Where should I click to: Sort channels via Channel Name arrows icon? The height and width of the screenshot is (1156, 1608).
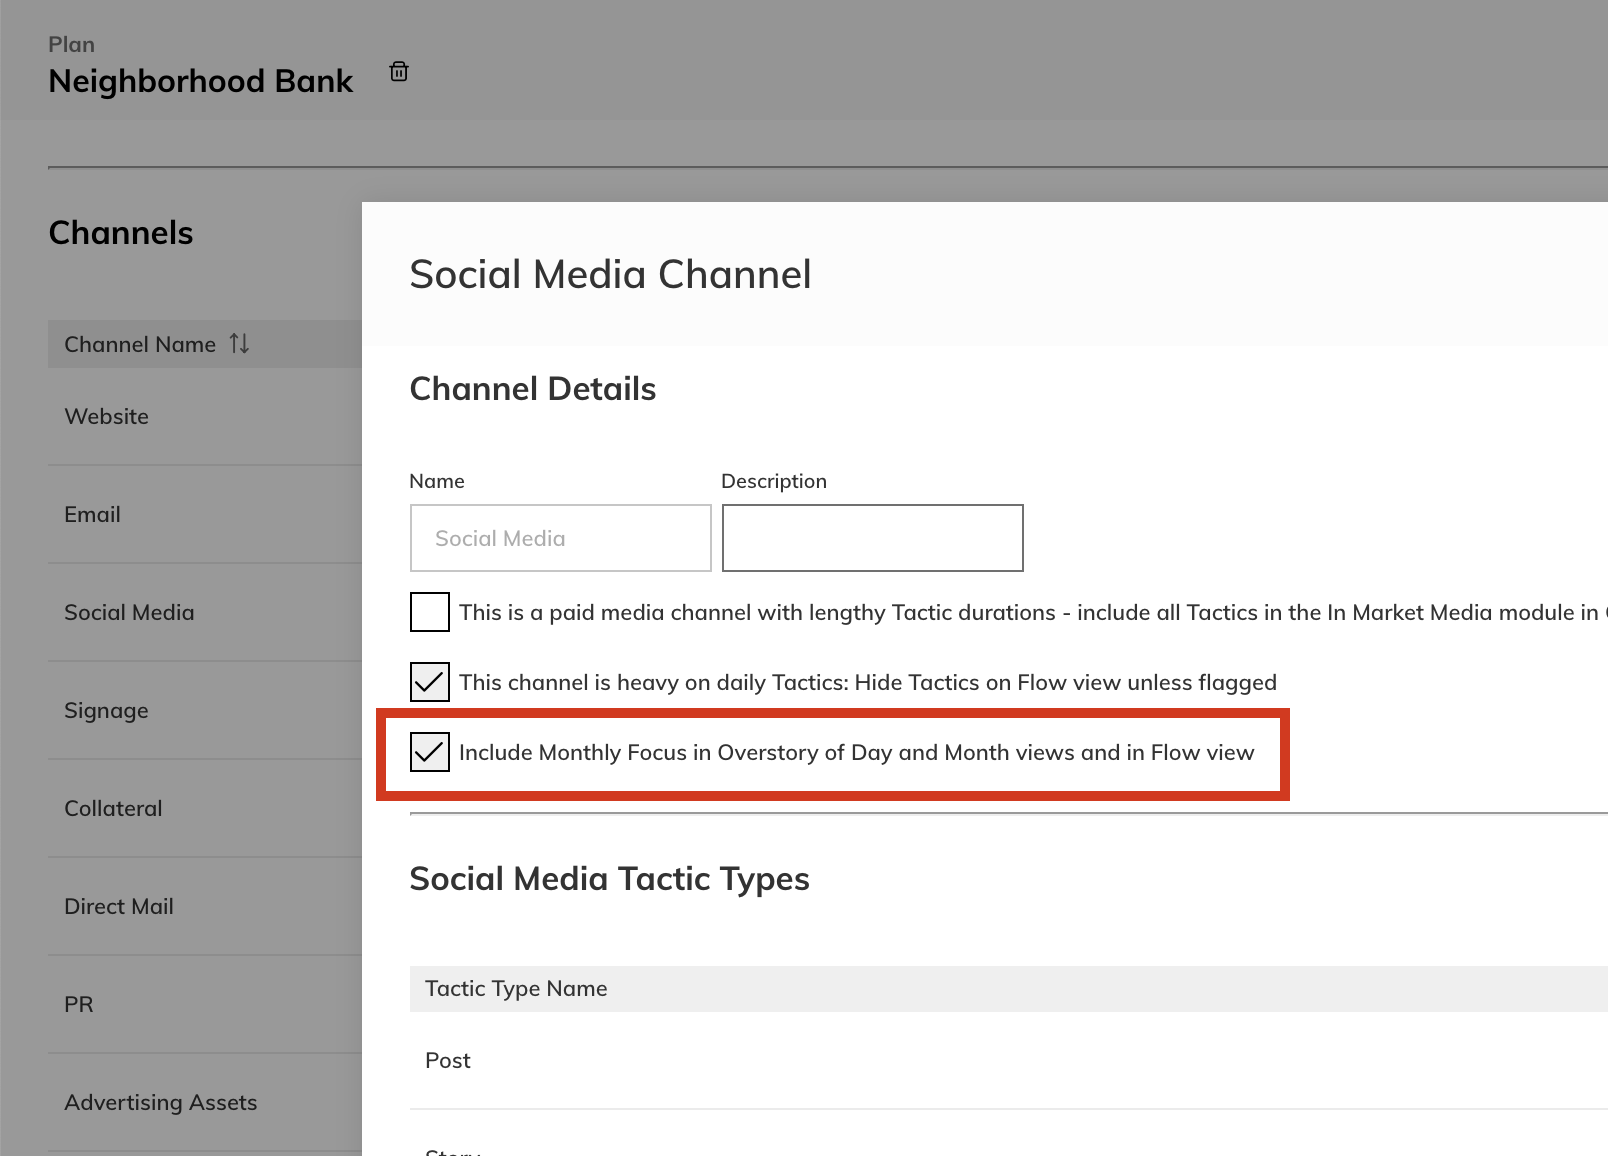(239, 344)
